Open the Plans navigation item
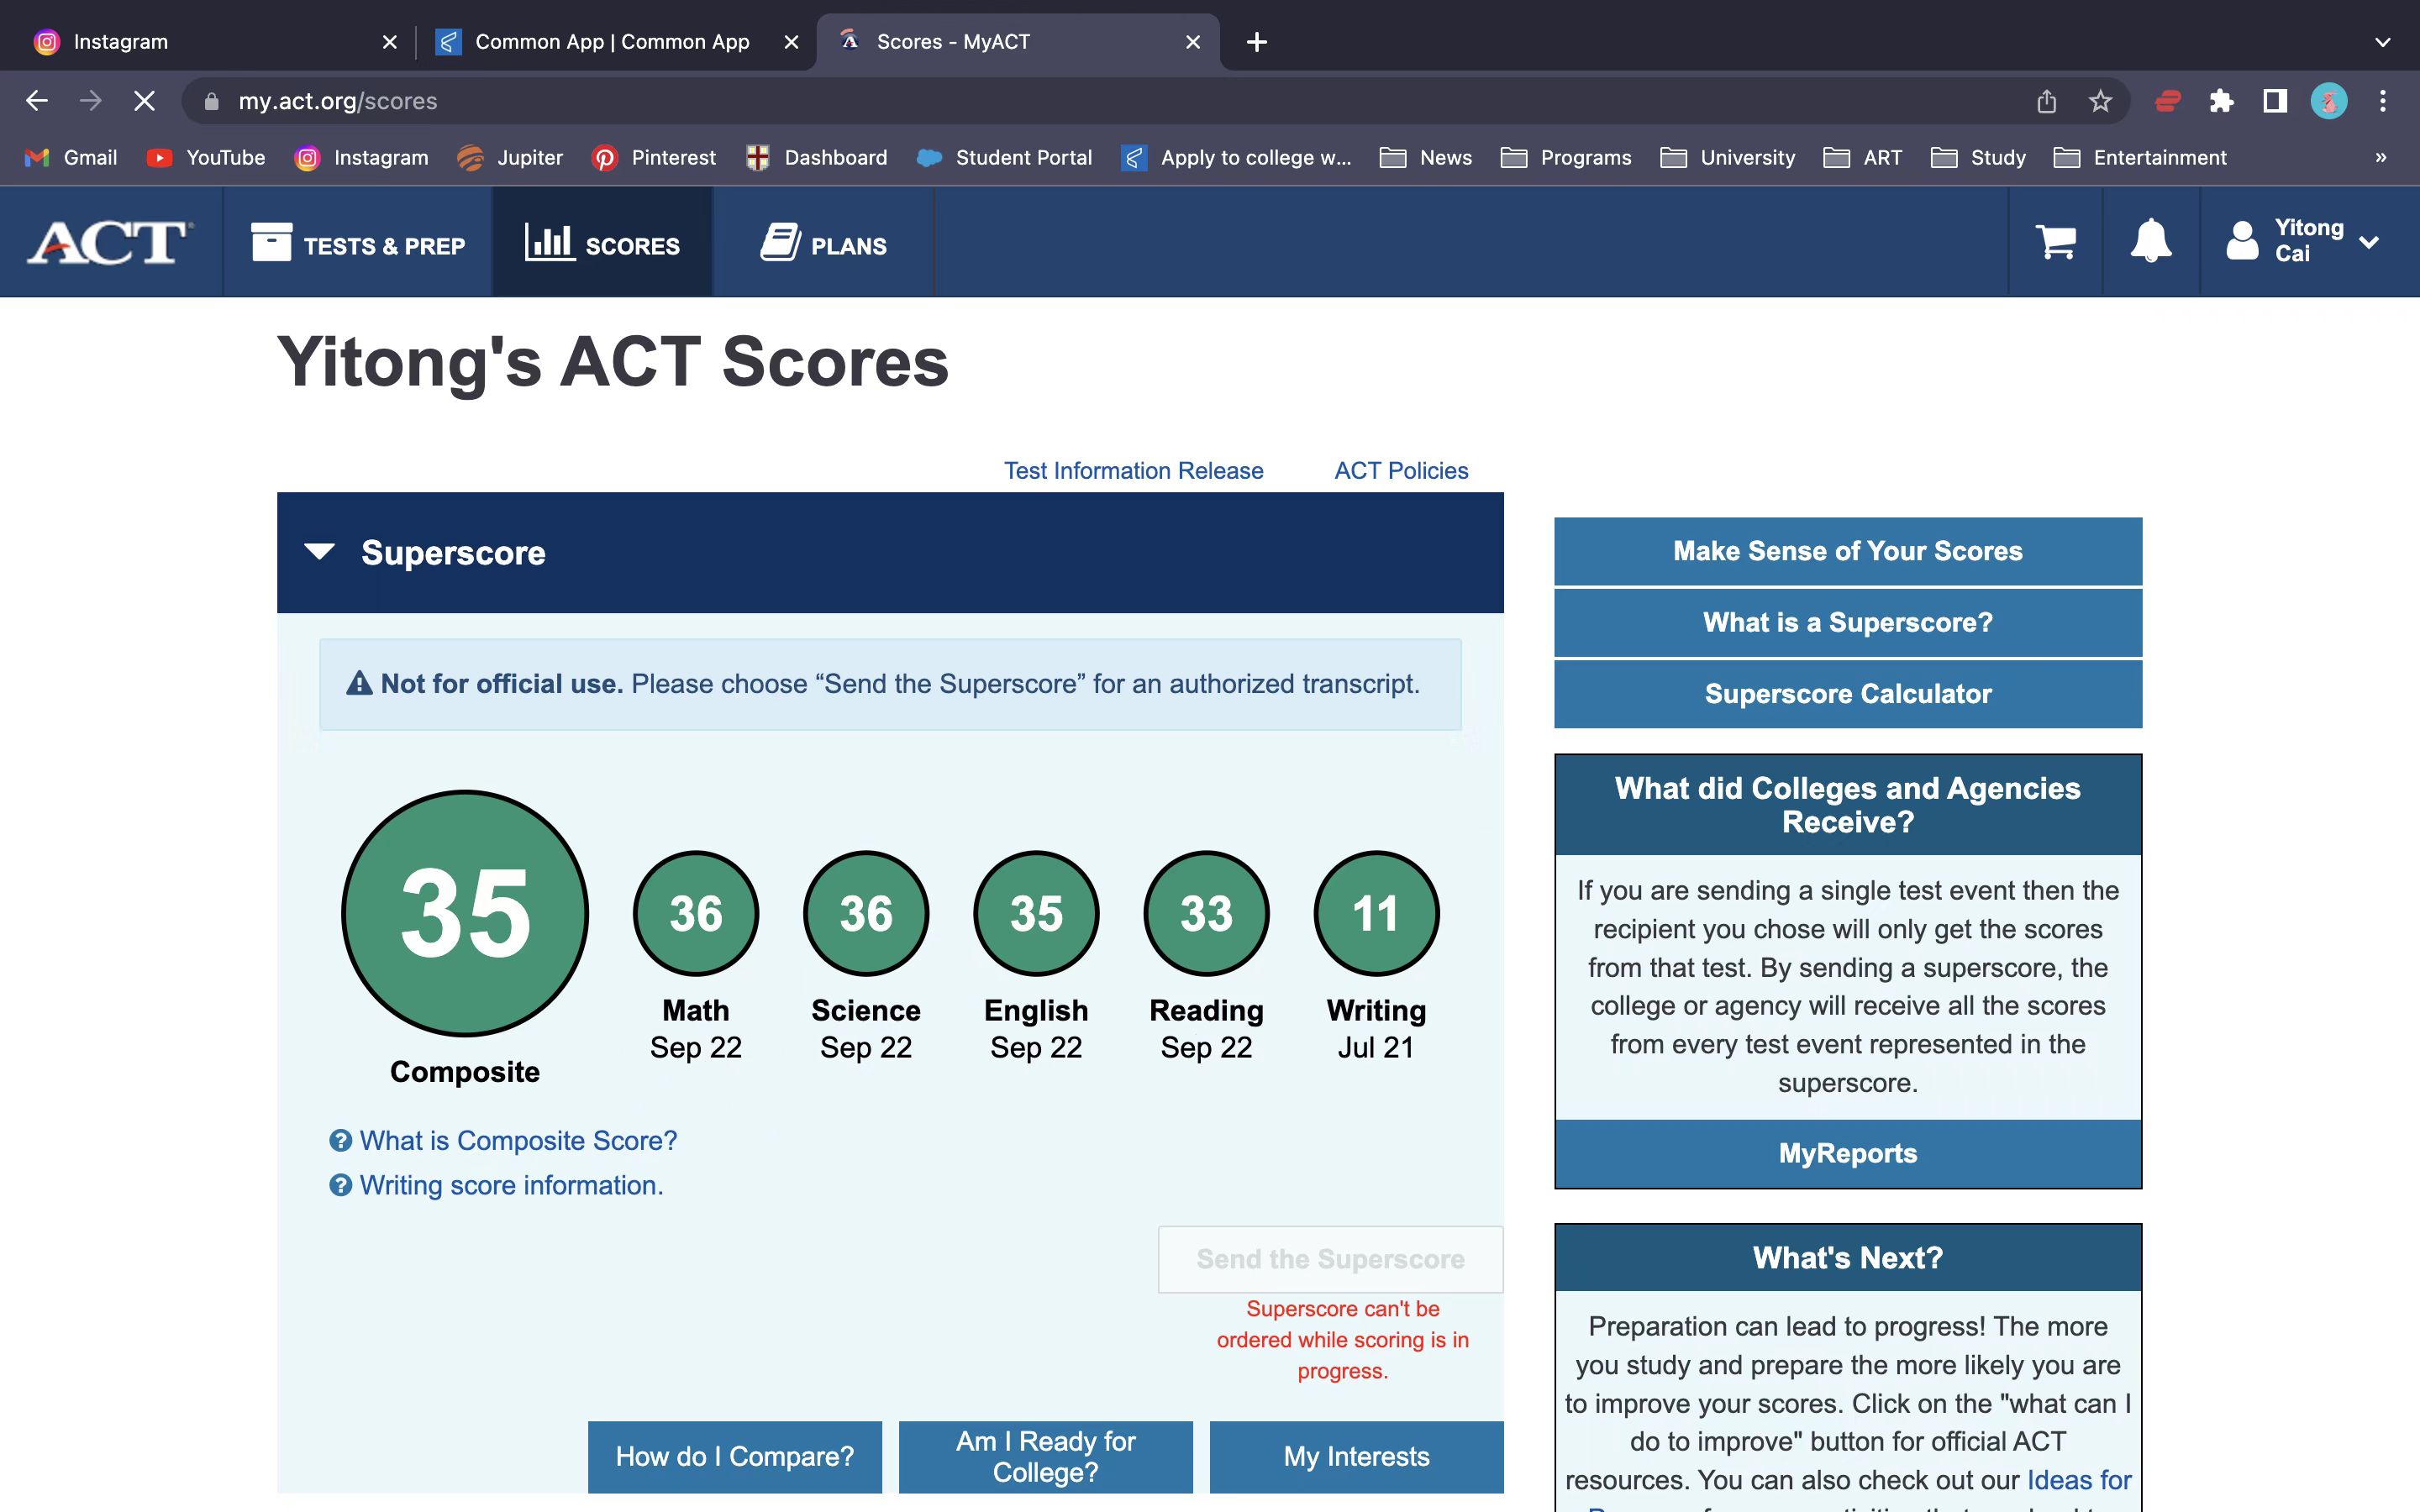This screenshot has width=2420, height=1512. click(x=824, y=243)
